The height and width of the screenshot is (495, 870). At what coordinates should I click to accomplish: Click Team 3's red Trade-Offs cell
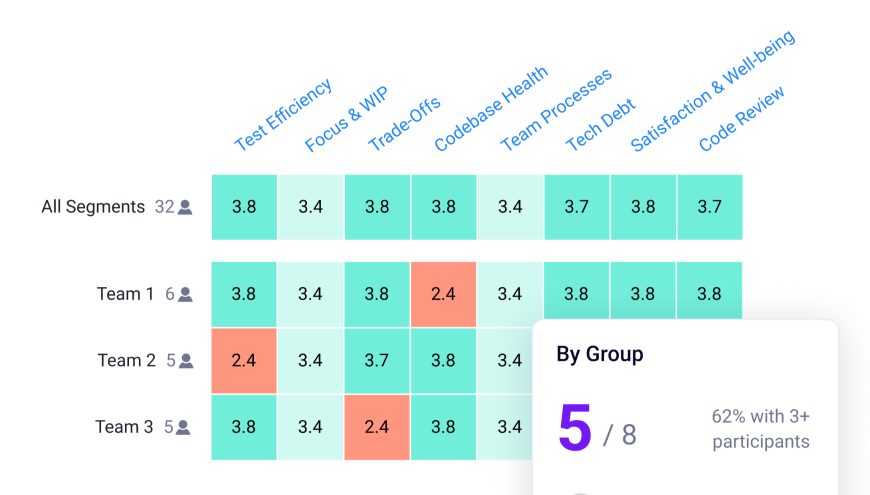pyautogui.click(x=377, y=427)
